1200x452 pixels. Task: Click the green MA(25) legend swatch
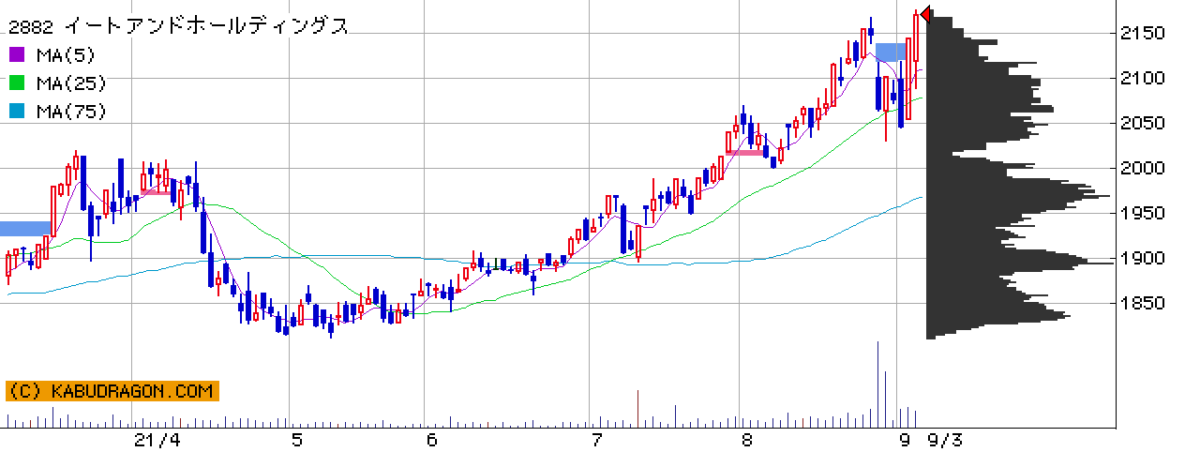click(16, 83)
